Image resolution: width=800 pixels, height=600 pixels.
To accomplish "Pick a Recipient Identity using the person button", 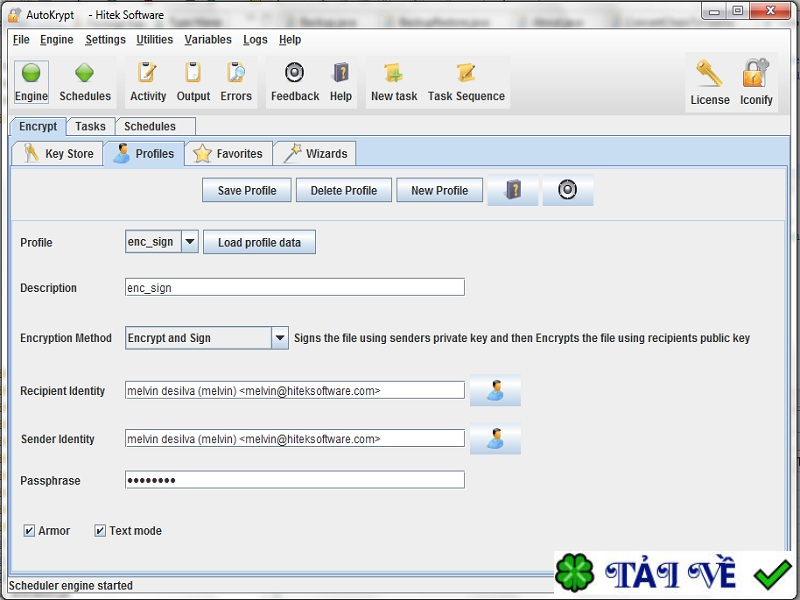I will coord(495,390).
